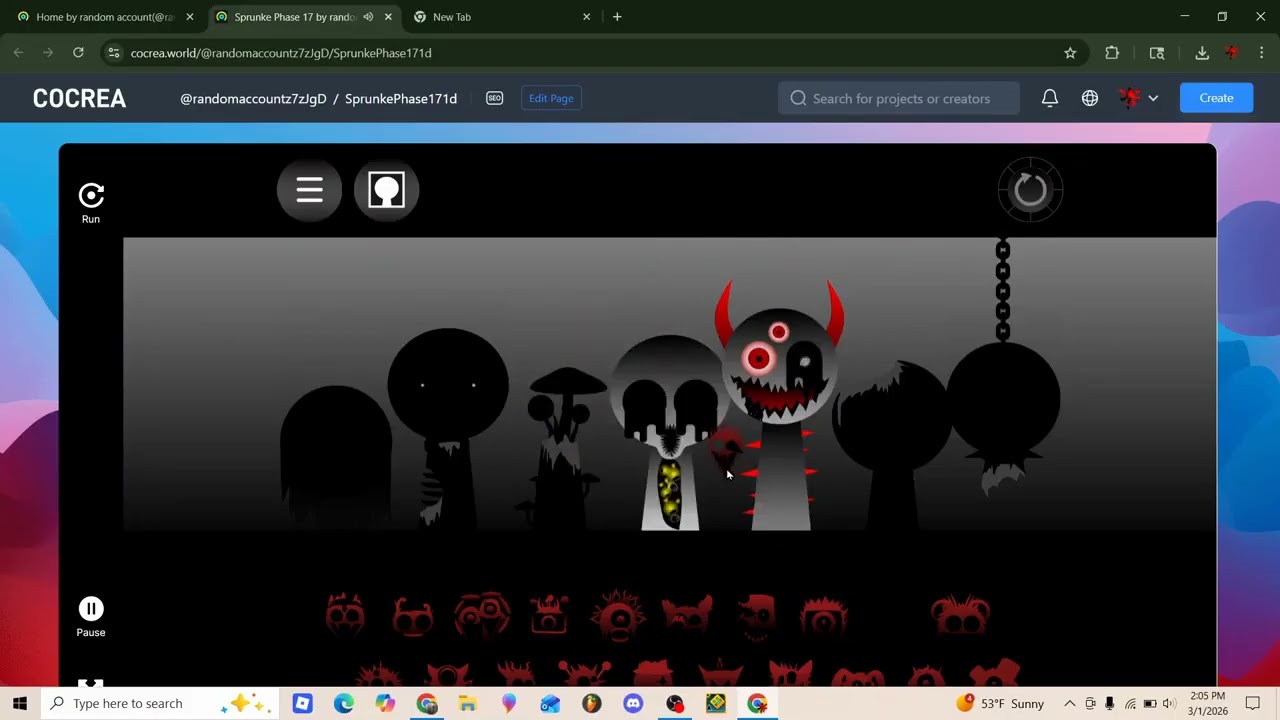This screenshot has width=1280, height=720.
Task: Open a new browser tab
Action: (x=617, y=17)
